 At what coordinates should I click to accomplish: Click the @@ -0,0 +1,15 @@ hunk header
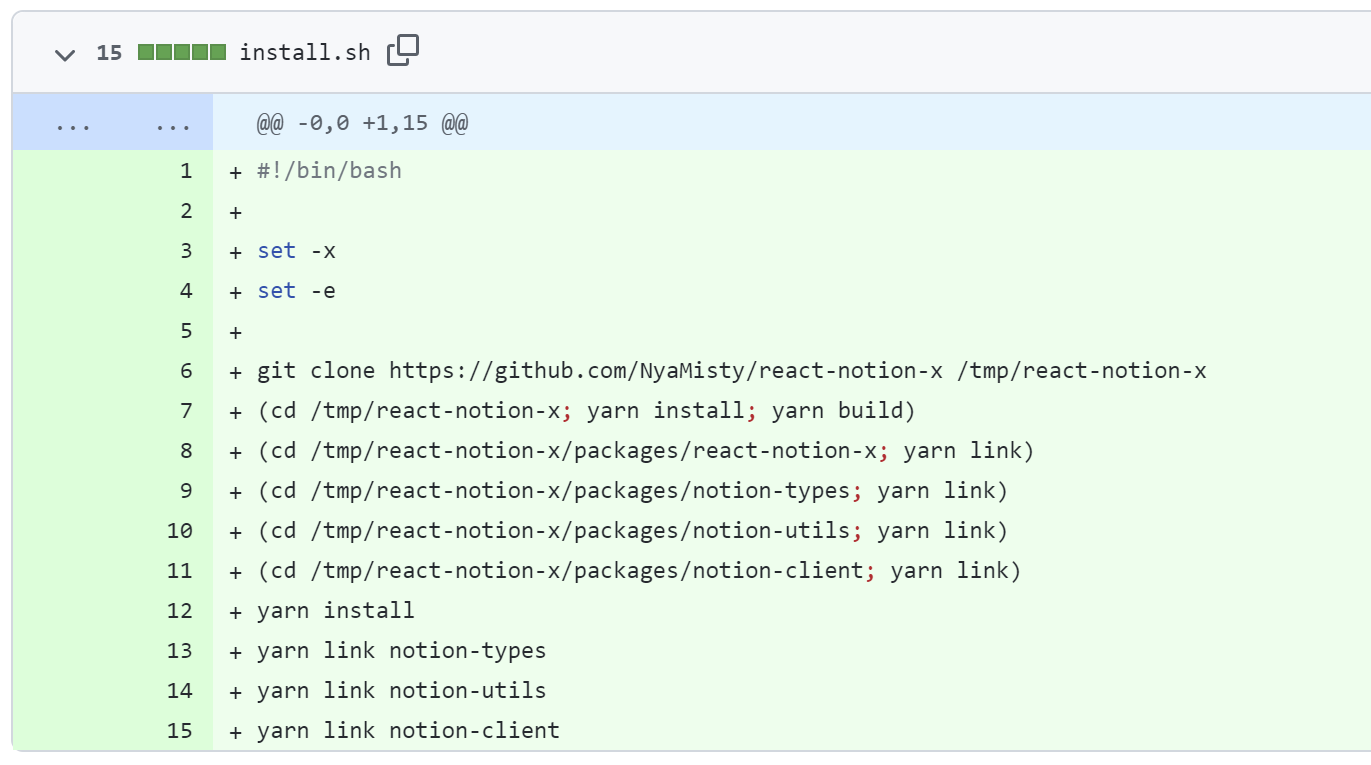[362, 123]
